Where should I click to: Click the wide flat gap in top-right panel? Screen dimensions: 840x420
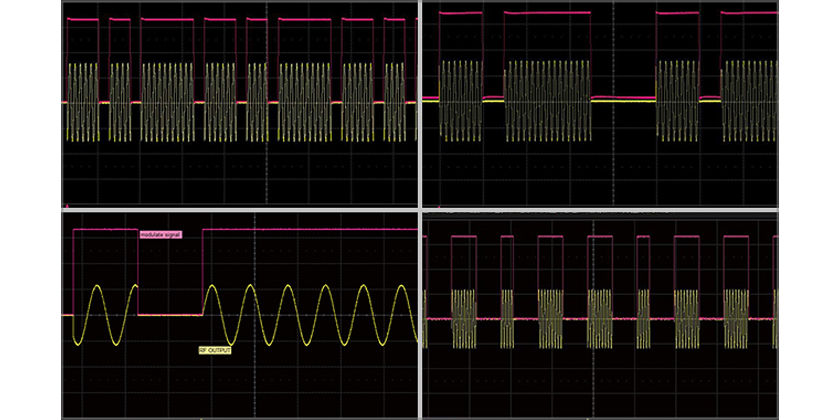click(623, 99)
